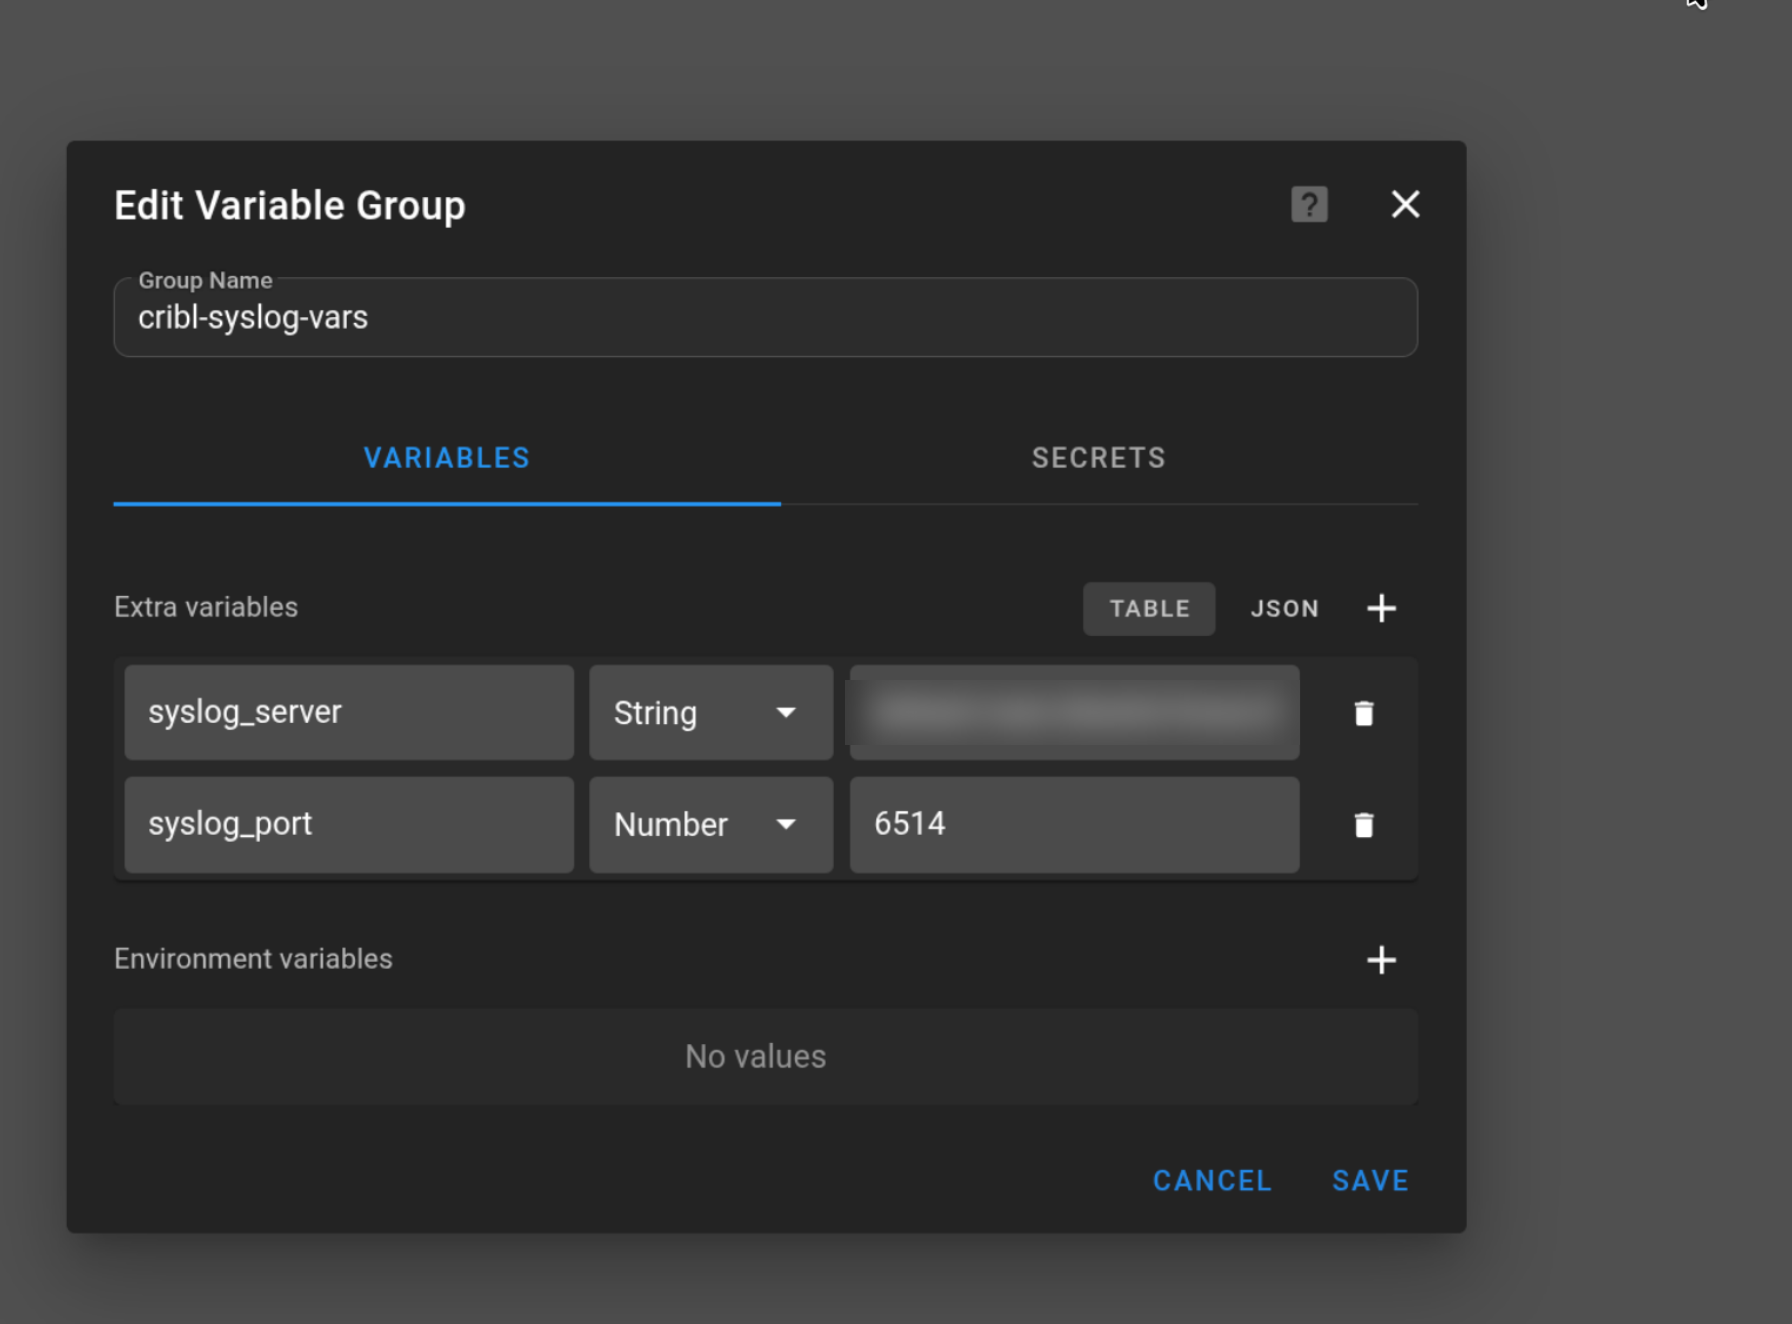The width and height of the screenshot is (1792, 1324).
Task: Add a new environment variable
Action: click(x=1381, y=960)
